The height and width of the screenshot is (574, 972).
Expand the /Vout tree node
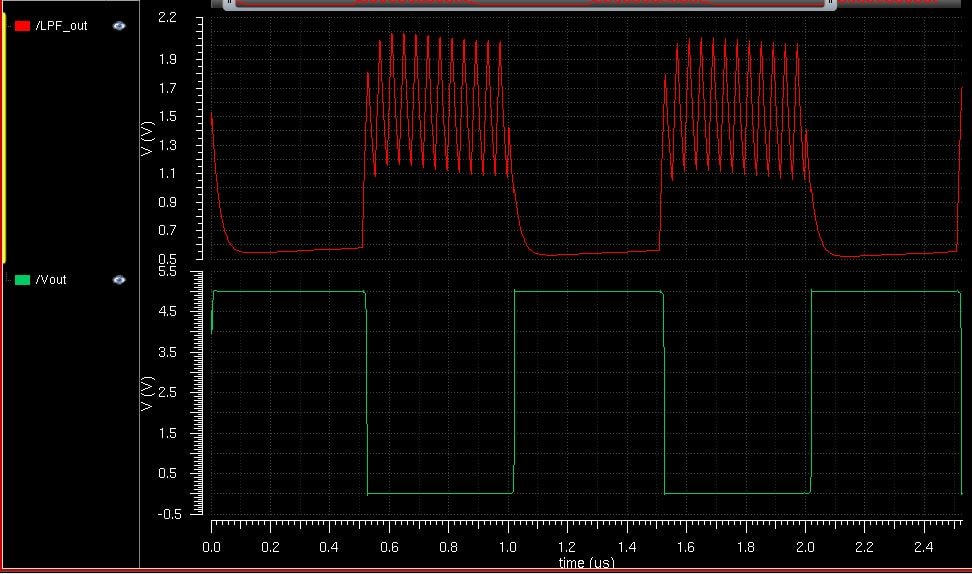[9, 278]
